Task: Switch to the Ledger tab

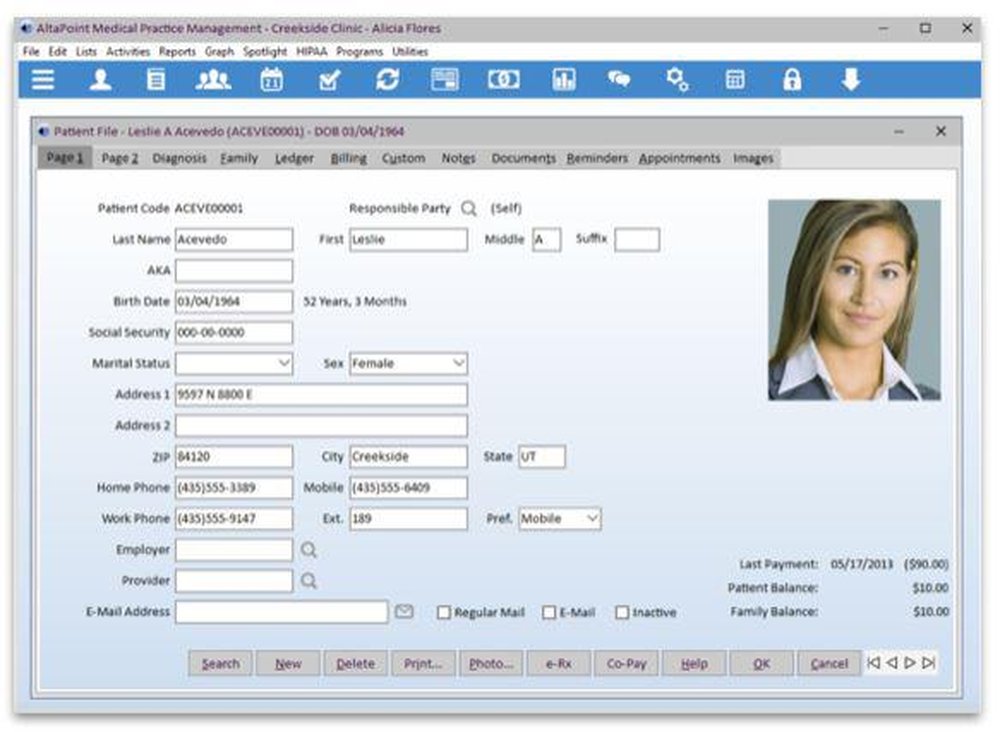Action: [x=294, y=158]
